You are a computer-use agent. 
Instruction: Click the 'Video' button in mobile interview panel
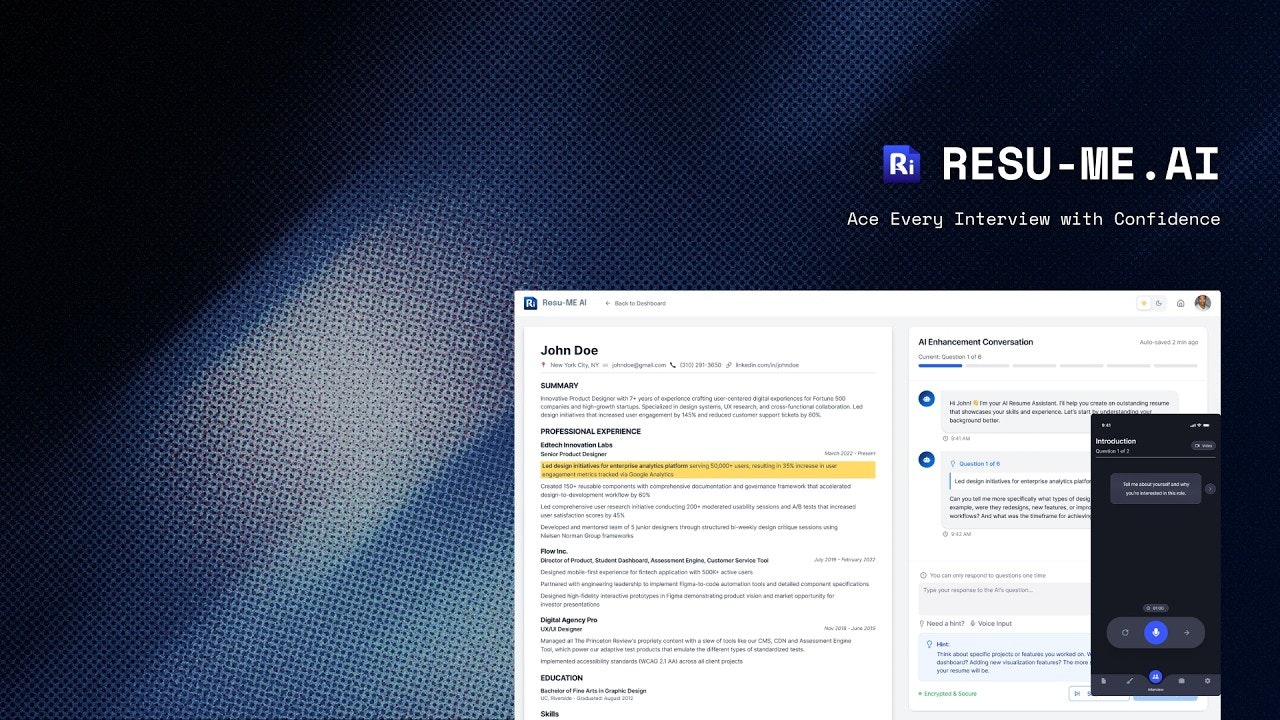(x=1203, y=446)
